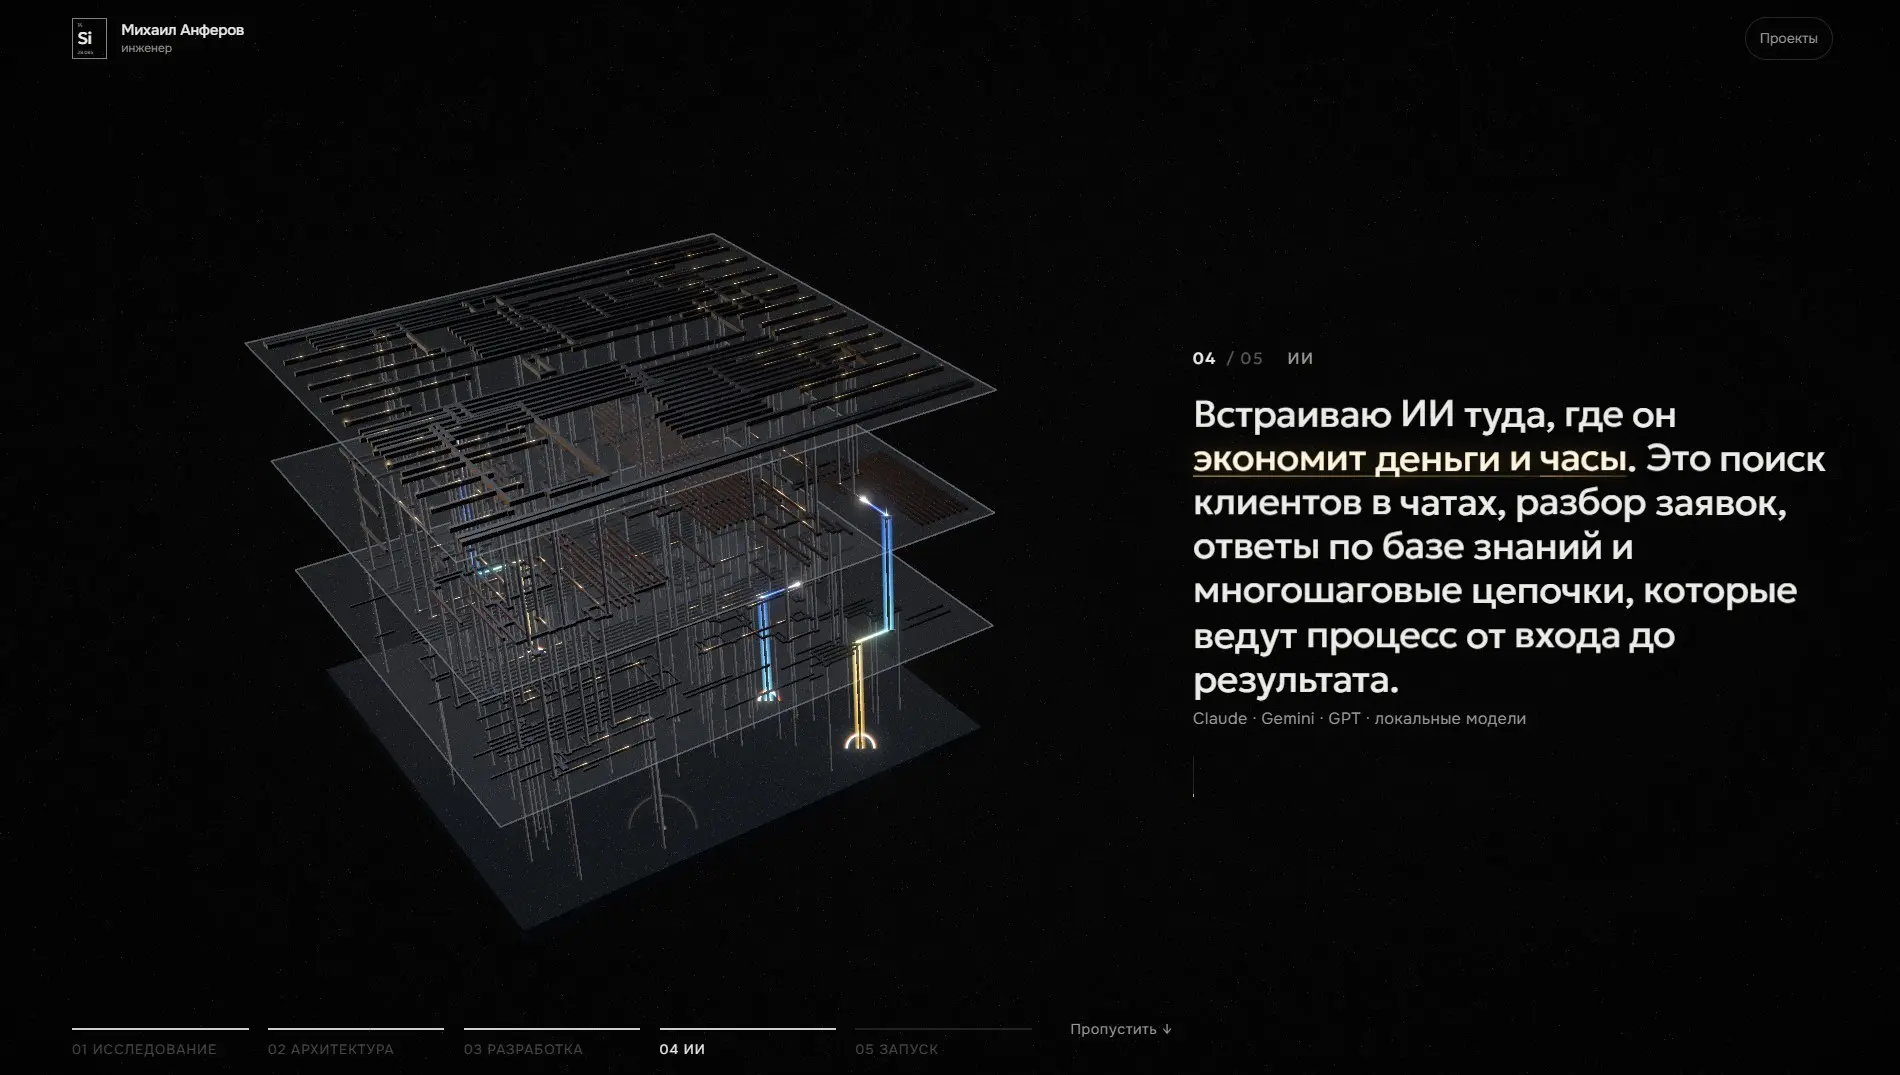Image resolution: width=1900 pixels, height=1075 pixels.
Task: Click the Si logo icon
Action: pyautogui.click(x=89, y=39)
